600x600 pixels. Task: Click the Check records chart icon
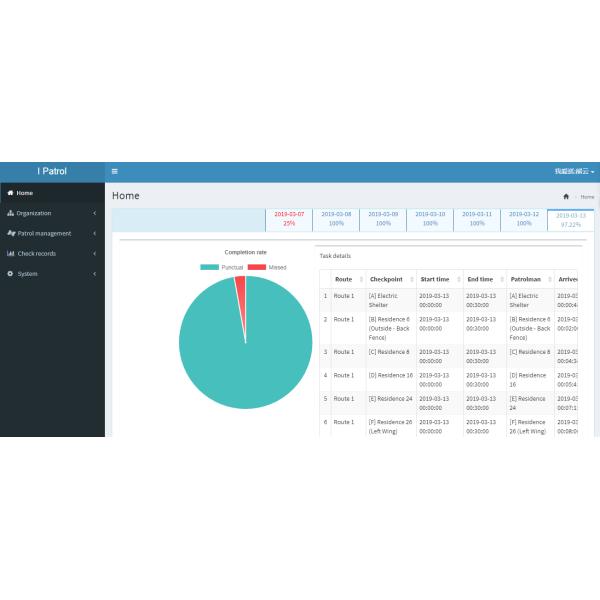coord(10,253)
